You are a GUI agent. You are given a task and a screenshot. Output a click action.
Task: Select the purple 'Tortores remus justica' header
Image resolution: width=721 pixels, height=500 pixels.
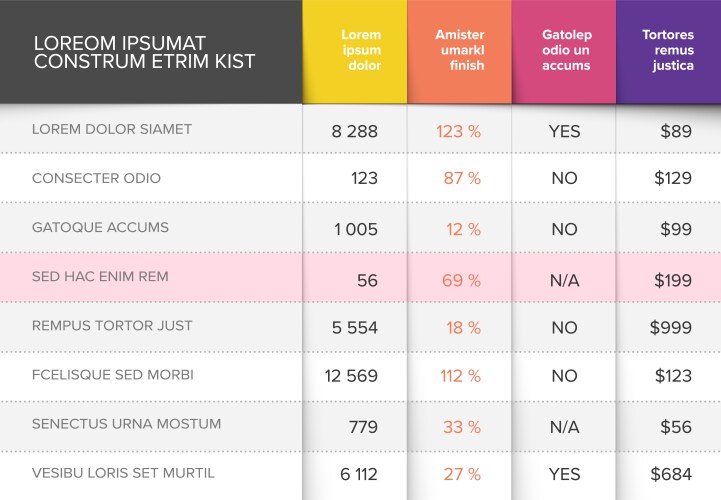tap(668, 50)
